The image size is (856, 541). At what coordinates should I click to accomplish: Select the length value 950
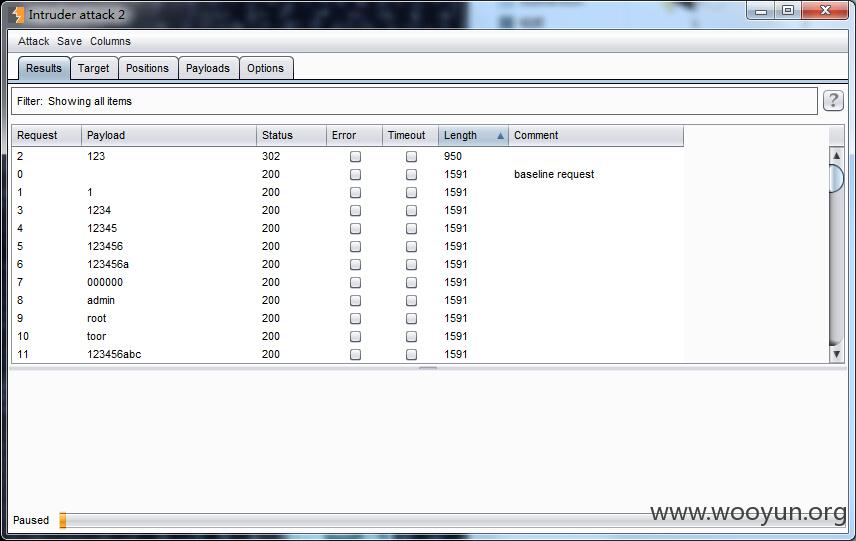click(453, 156)
